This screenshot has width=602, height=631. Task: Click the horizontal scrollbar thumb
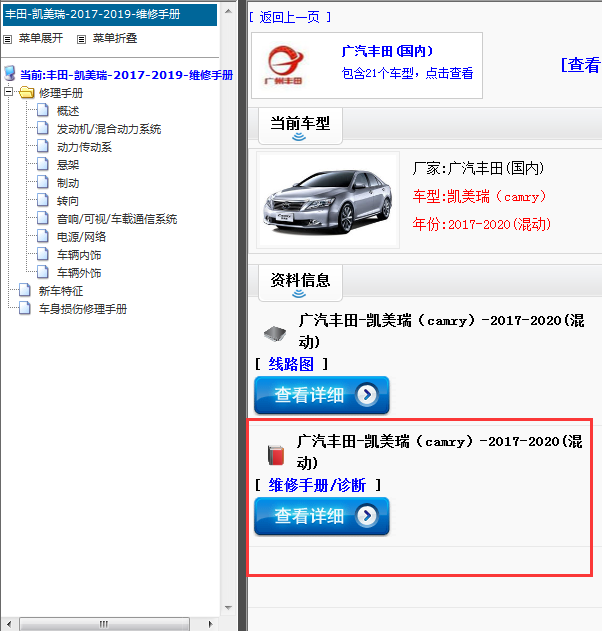[104, 624]
